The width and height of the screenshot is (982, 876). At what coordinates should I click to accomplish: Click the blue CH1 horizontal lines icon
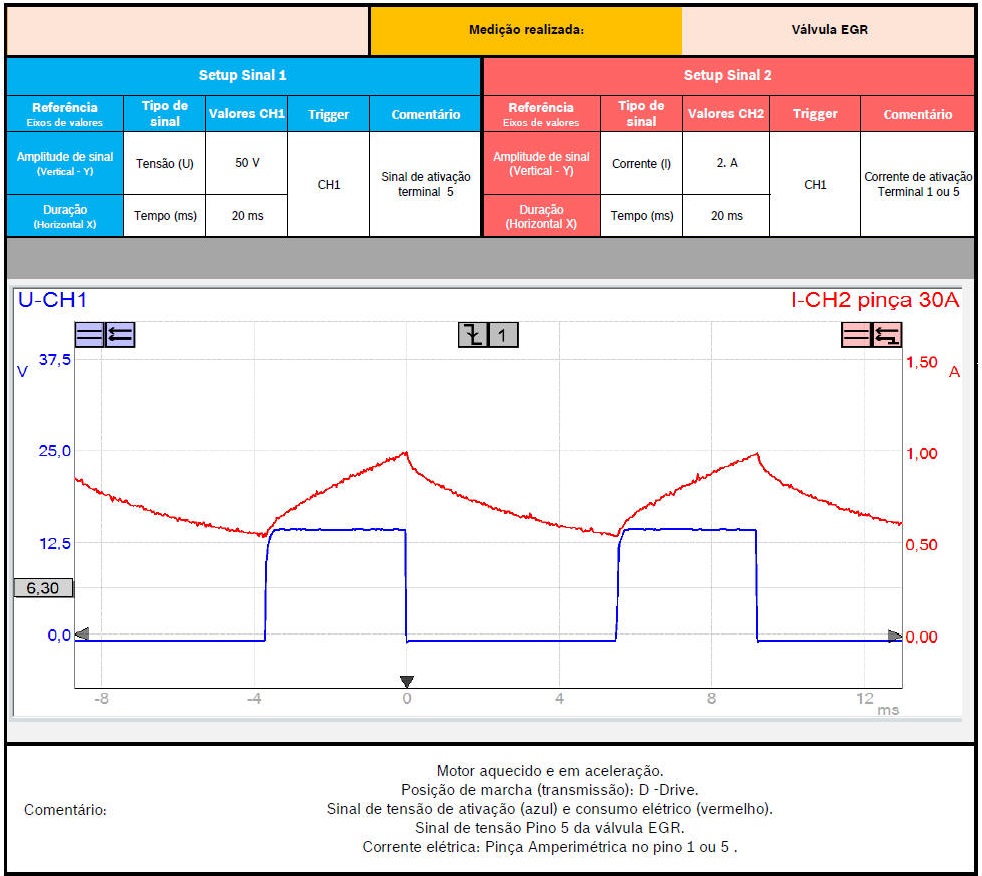(89, 335)
